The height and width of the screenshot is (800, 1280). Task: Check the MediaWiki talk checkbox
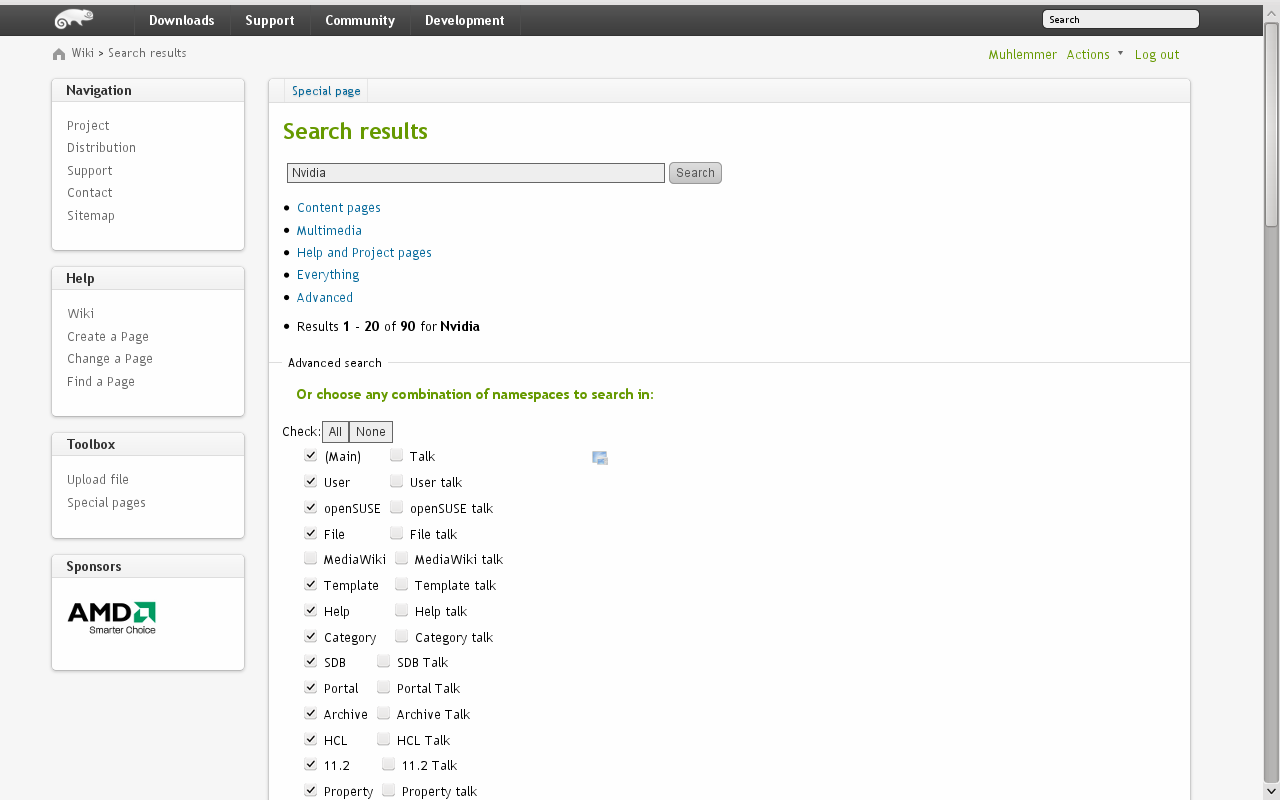402,558
